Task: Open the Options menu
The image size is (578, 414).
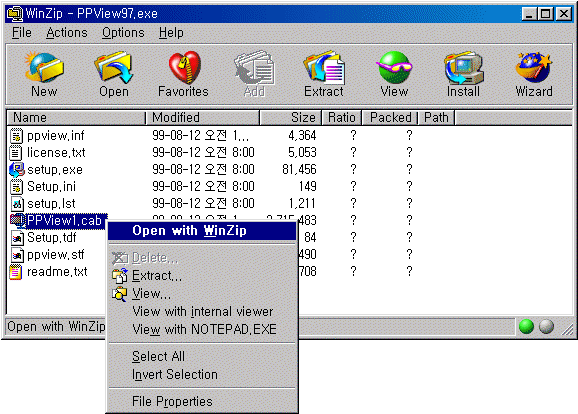Action: click(123, 33)
